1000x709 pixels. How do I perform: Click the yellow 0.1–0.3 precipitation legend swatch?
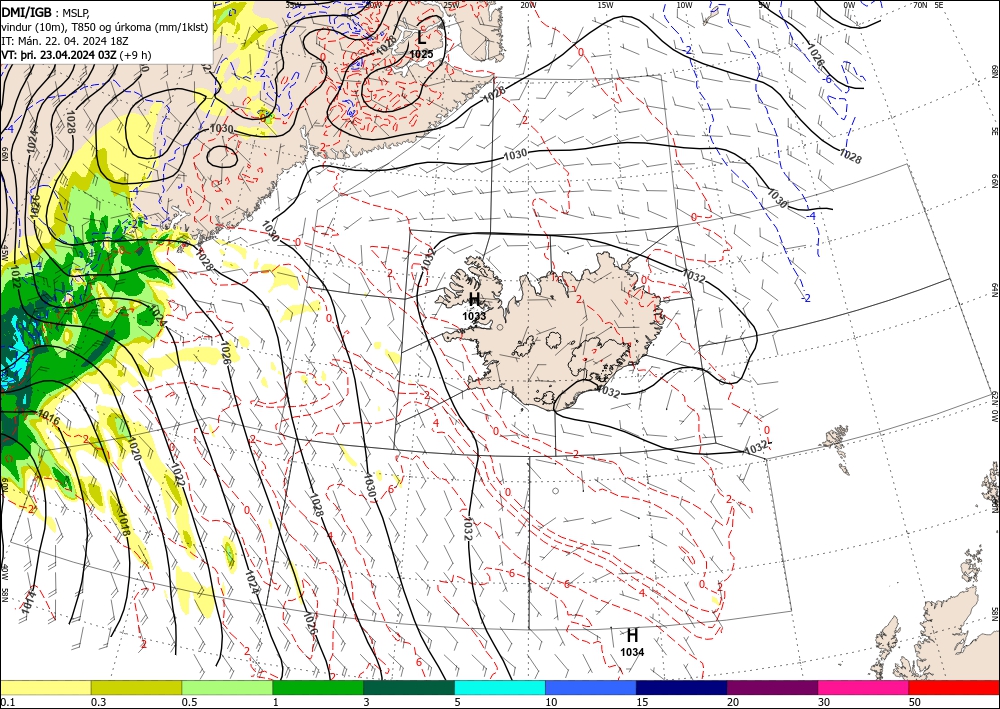pyautogui.click(x=45, y=687)
